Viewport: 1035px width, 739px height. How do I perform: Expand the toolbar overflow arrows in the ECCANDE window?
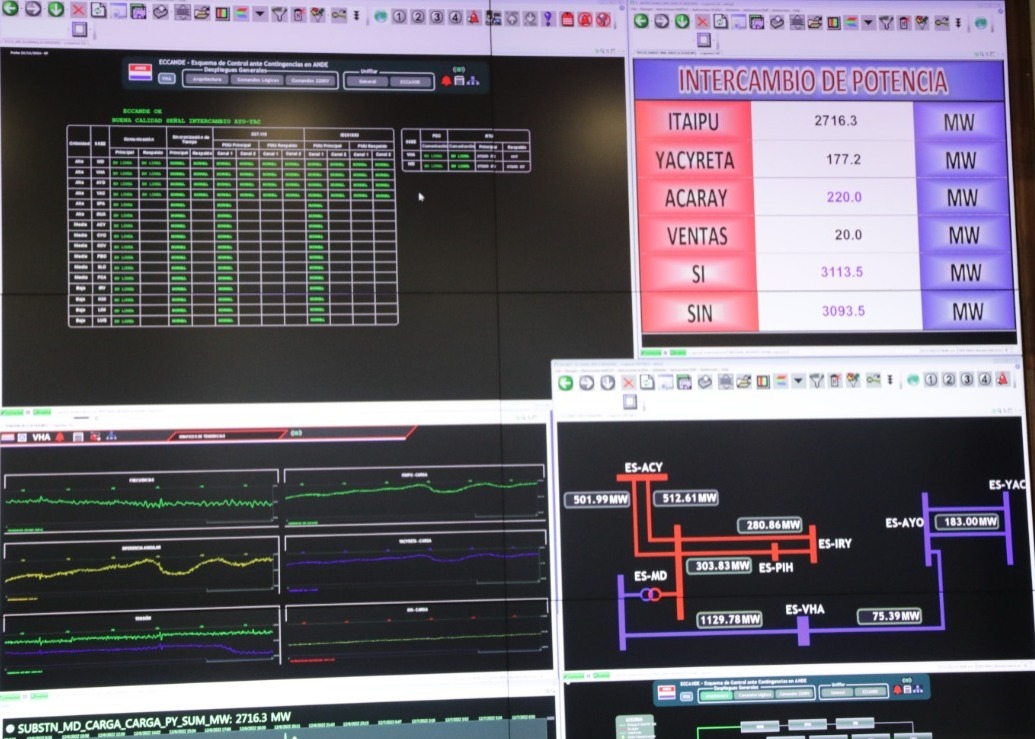tap(356, 15)
